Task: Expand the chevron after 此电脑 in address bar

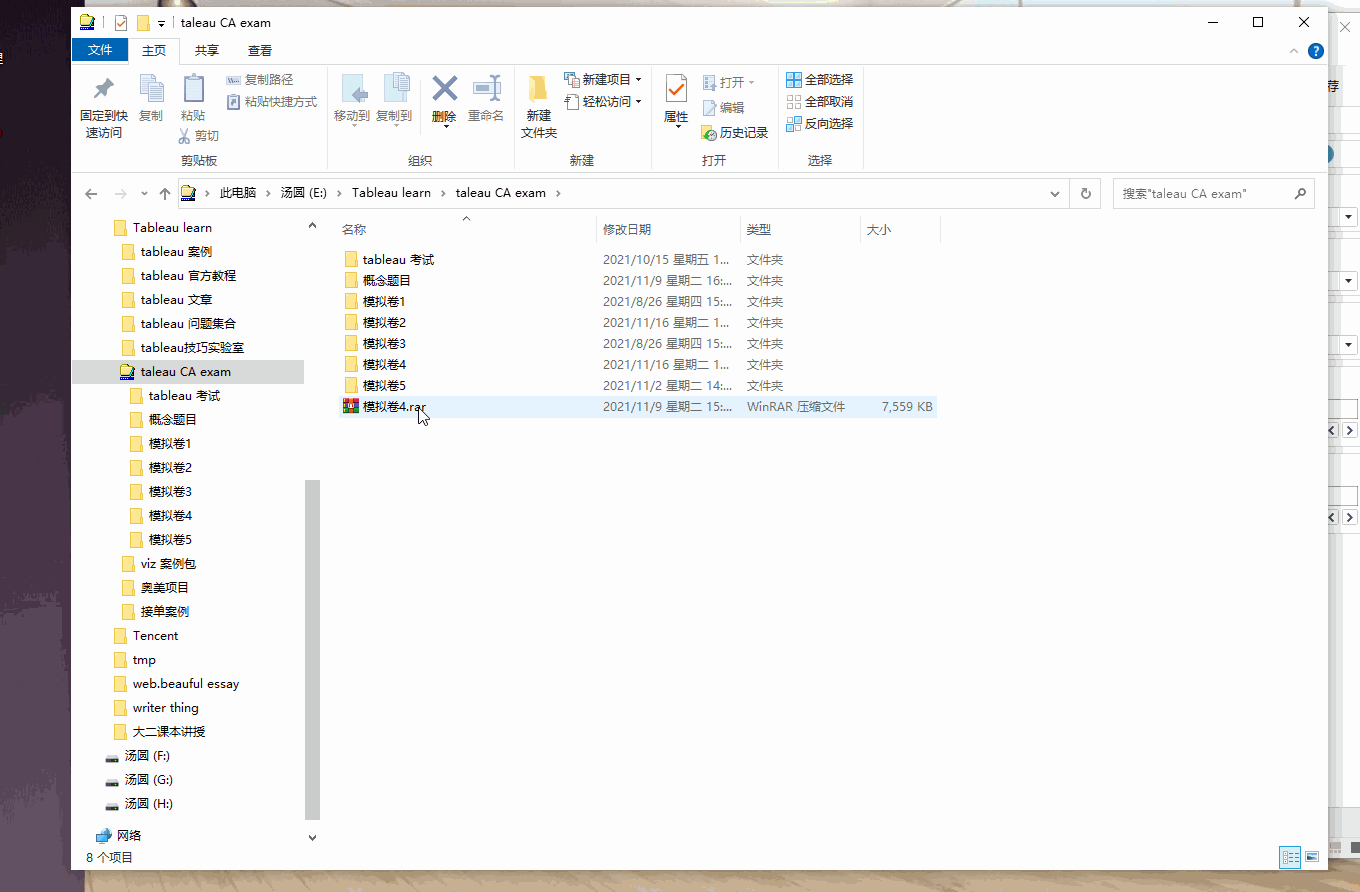Action: click(x=269, y=194)
